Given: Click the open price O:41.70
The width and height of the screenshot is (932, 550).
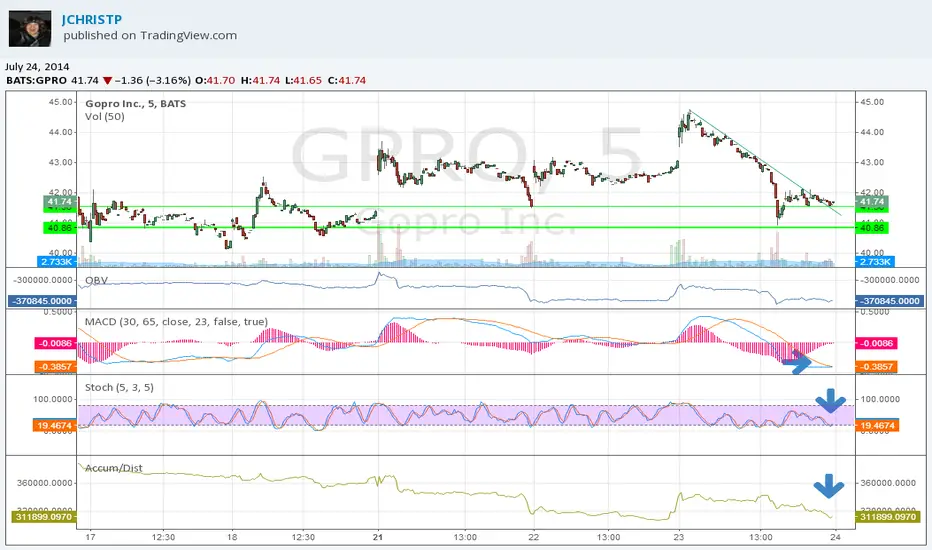Looking at the screenshot, I should (x=215, y=80).
